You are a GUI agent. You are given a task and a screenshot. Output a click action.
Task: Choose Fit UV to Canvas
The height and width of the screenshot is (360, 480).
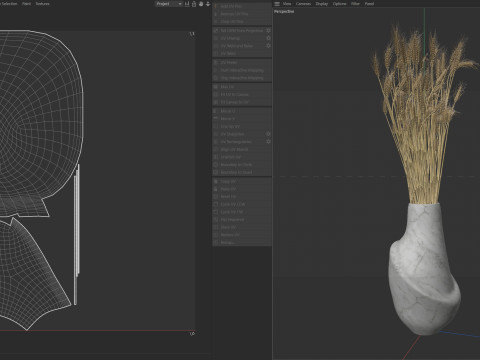[242, 94]
